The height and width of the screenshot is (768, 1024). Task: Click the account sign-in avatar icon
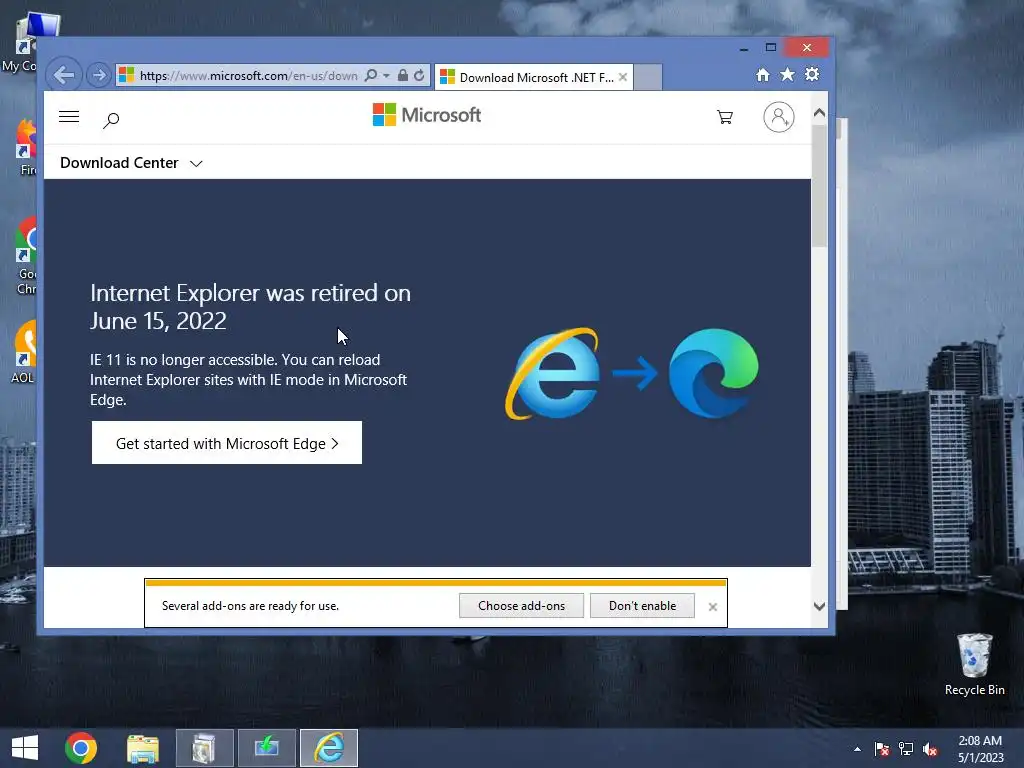(x=778, y=118)
